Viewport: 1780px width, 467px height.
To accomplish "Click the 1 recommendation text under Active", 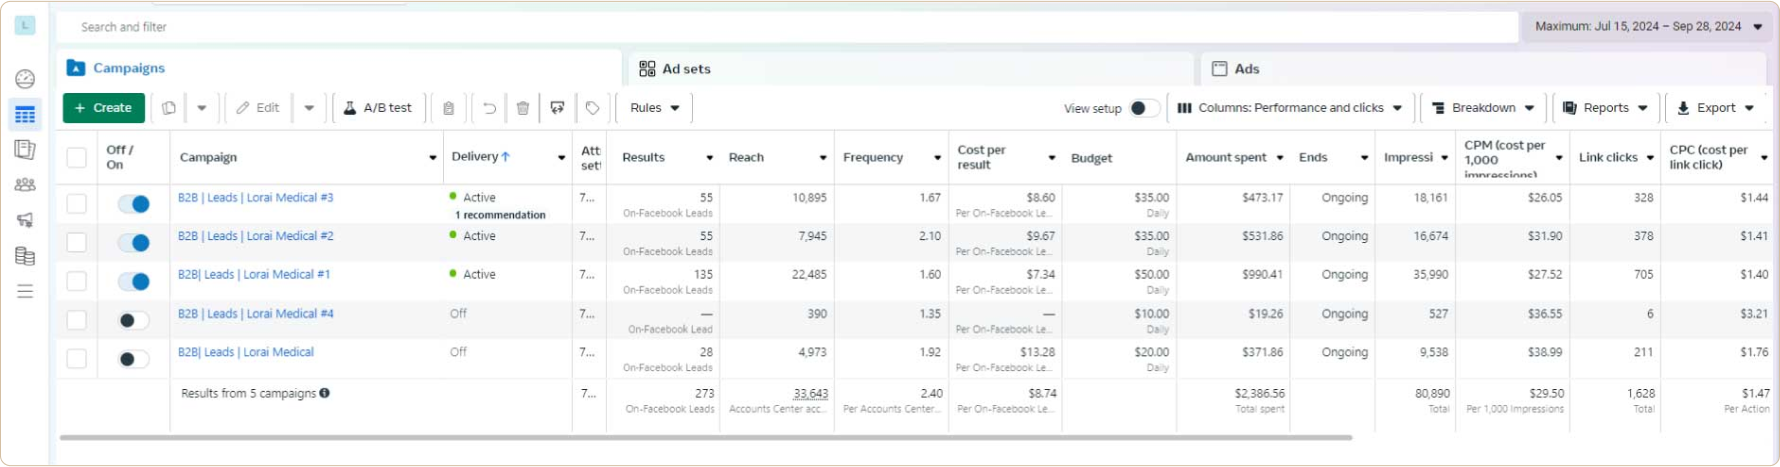I will pyautogui.click(x=500, y=215).
